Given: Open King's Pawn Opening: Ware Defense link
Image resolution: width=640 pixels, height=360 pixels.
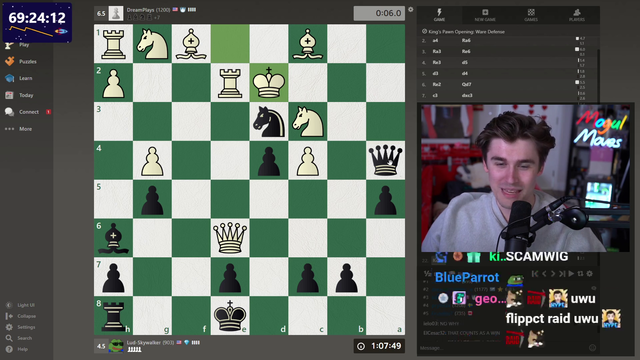Looking at the screenshot, I should (x=467, y=31).
